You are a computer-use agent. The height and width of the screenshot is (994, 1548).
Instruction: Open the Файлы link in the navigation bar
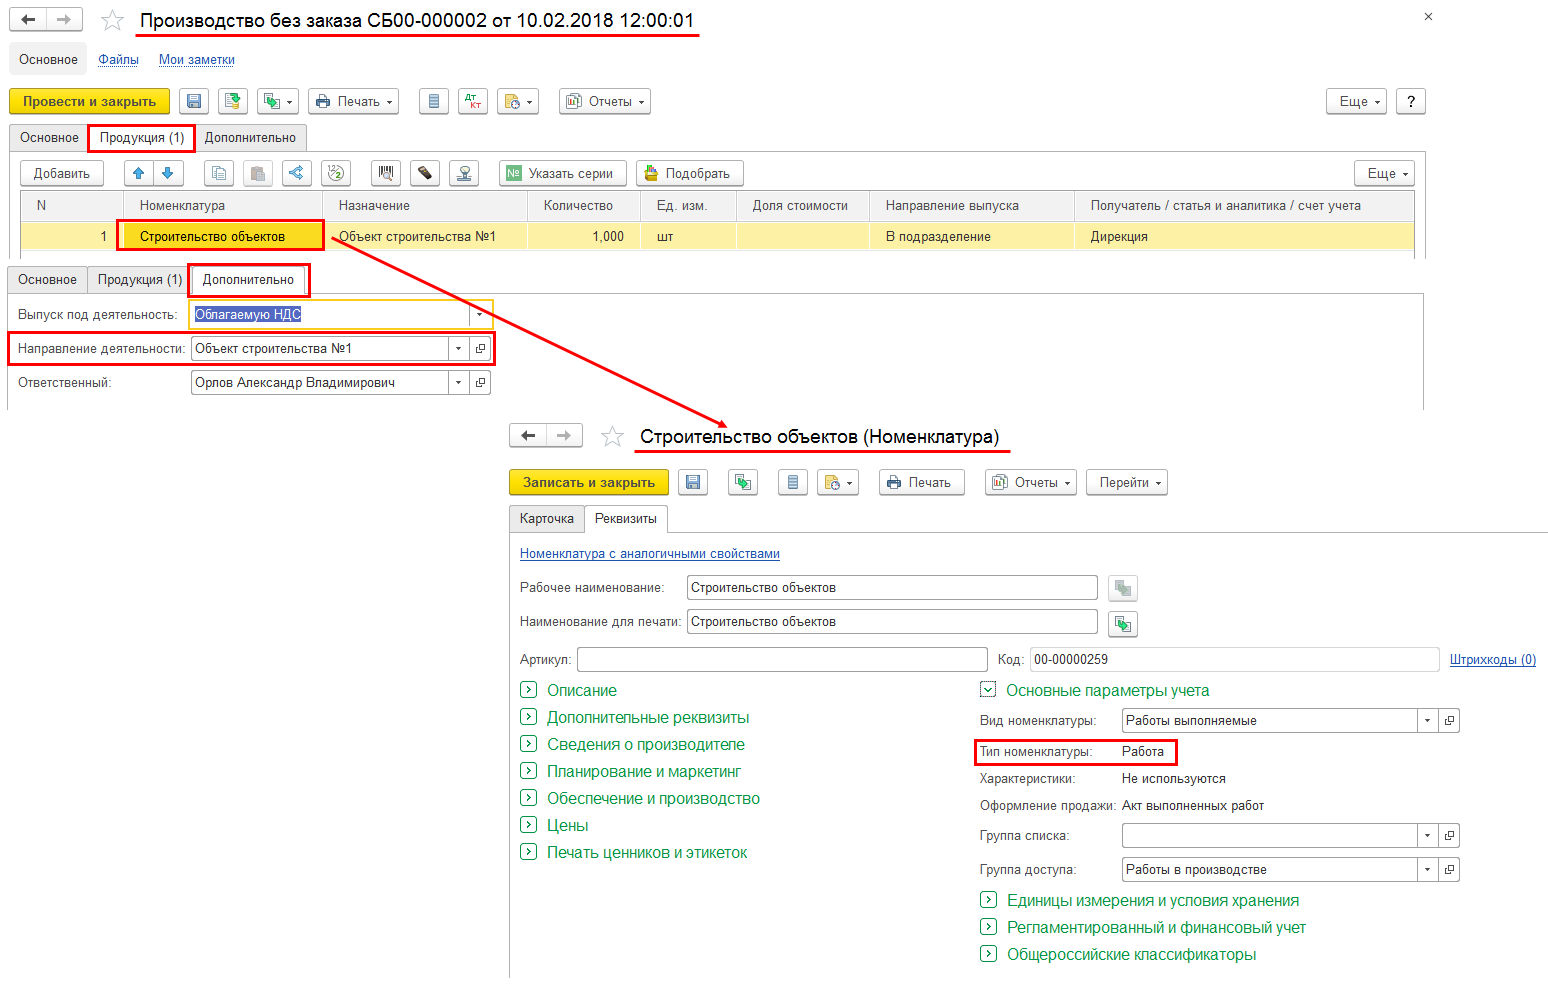(x=118, y=60)
